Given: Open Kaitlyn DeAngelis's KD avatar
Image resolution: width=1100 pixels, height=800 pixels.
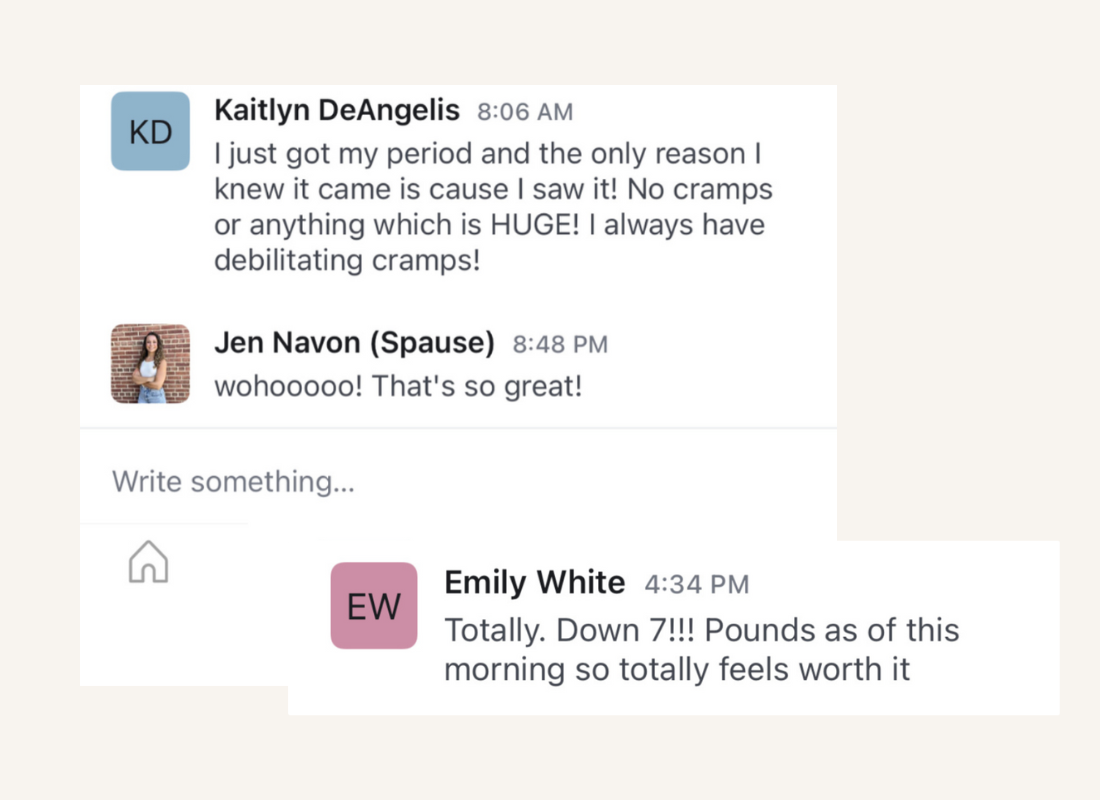Looking at the screenshot, I should pos(150,131).
